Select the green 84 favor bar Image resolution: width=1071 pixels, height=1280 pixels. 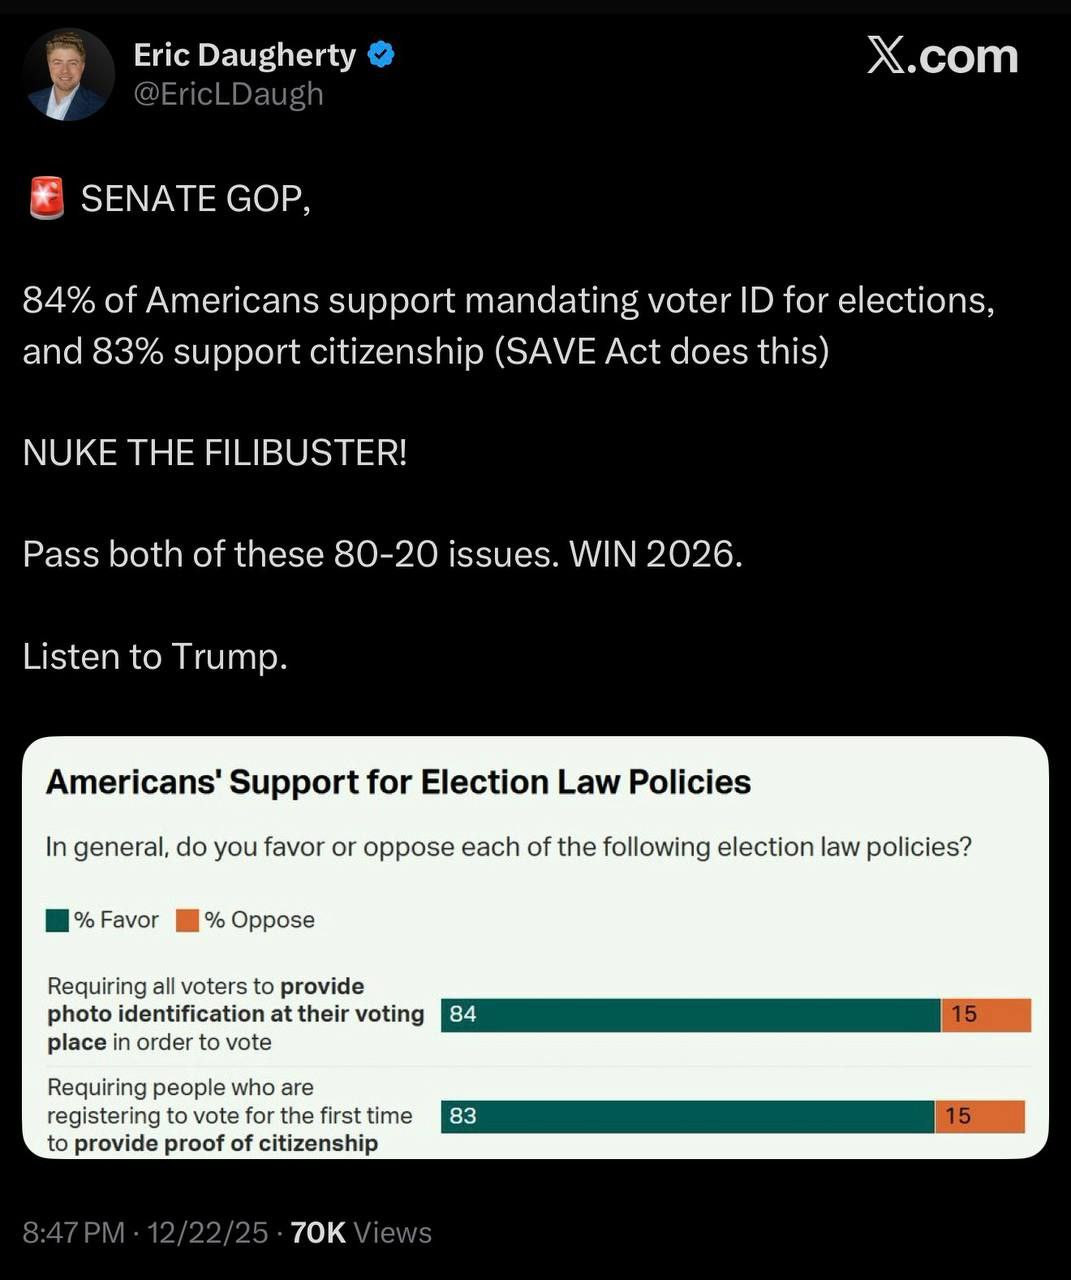tap(690, 1014)
